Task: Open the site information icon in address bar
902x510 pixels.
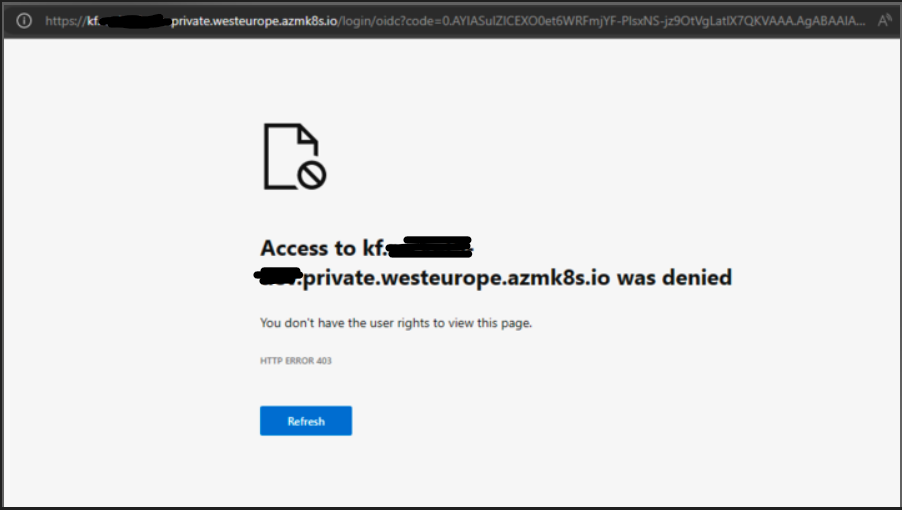Action: click(x=24, y=21)
